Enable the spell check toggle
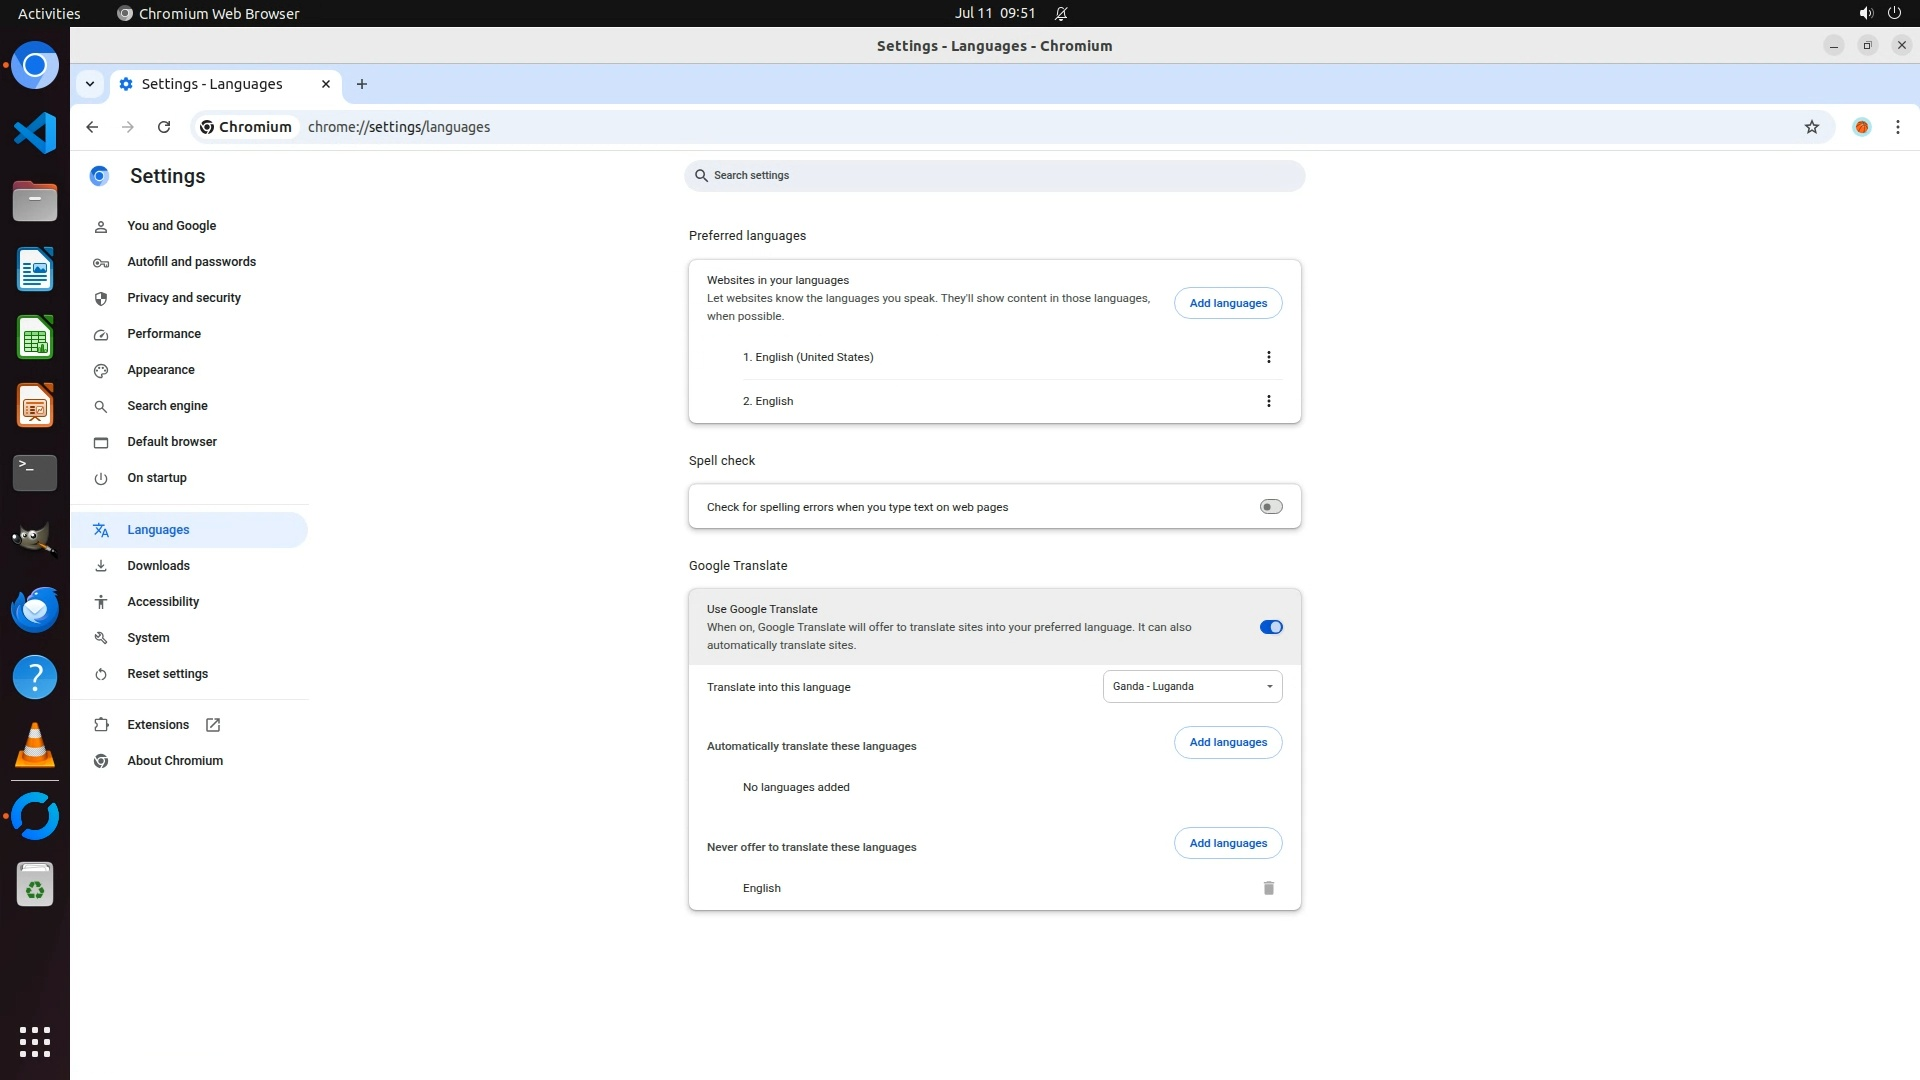This screenshot has height=1080, width=1920. pyautogui.click(x=1270, y=507)
